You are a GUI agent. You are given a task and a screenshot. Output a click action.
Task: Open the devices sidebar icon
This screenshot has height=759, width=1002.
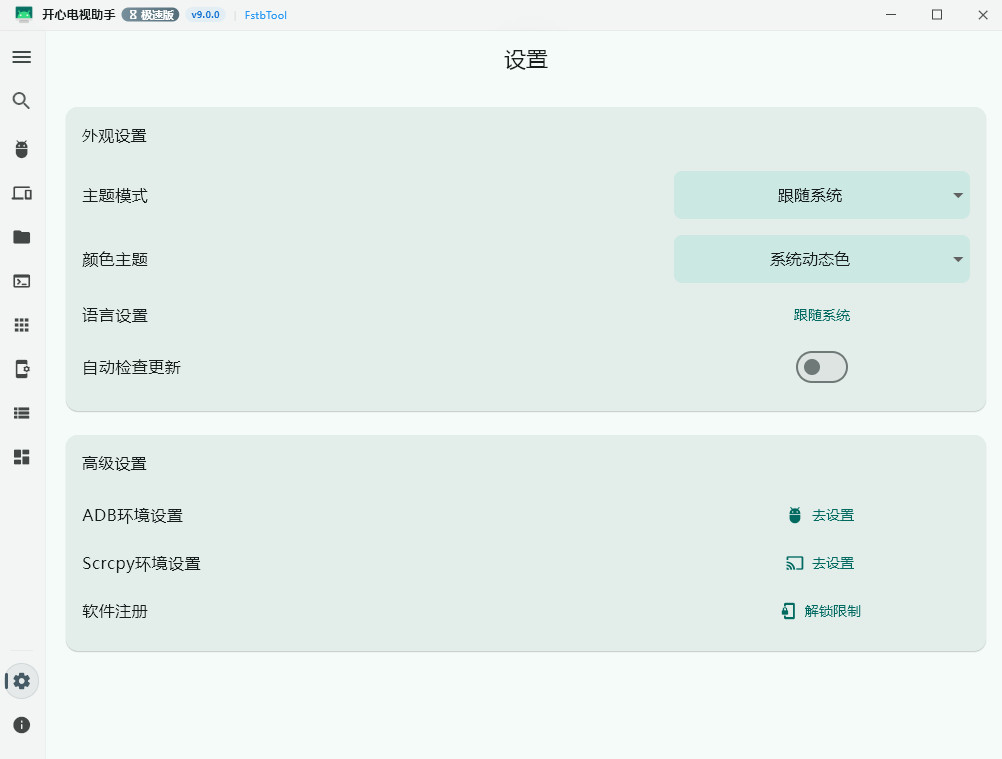(22, 193)
